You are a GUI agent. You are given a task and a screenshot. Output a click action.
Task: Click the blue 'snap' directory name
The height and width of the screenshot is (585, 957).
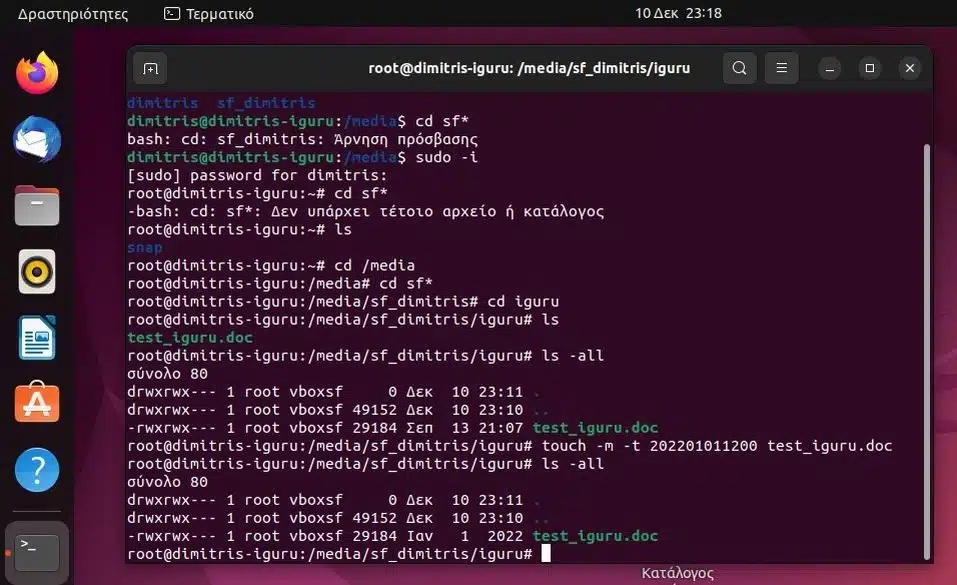click(x=145, y=248)
